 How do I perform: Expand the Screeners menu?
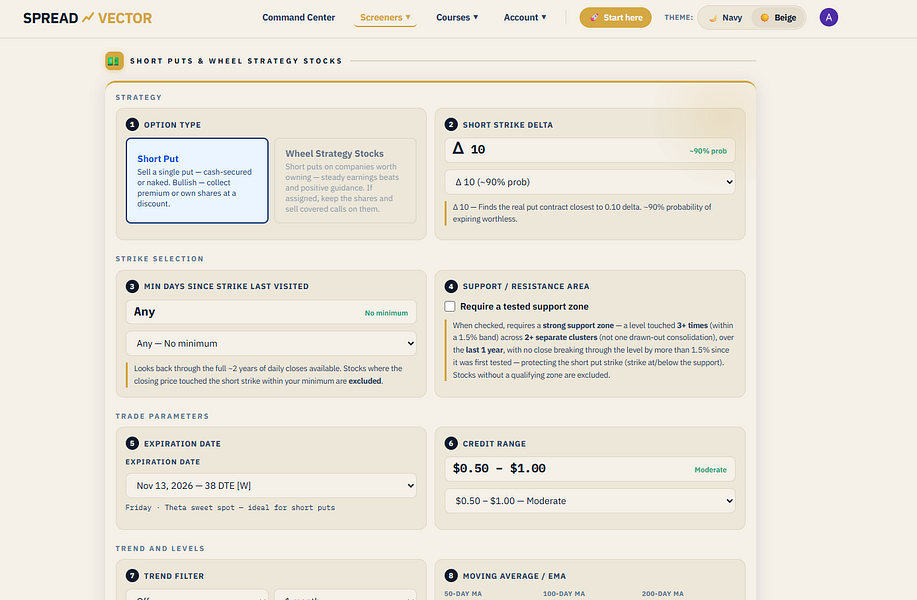385,18
